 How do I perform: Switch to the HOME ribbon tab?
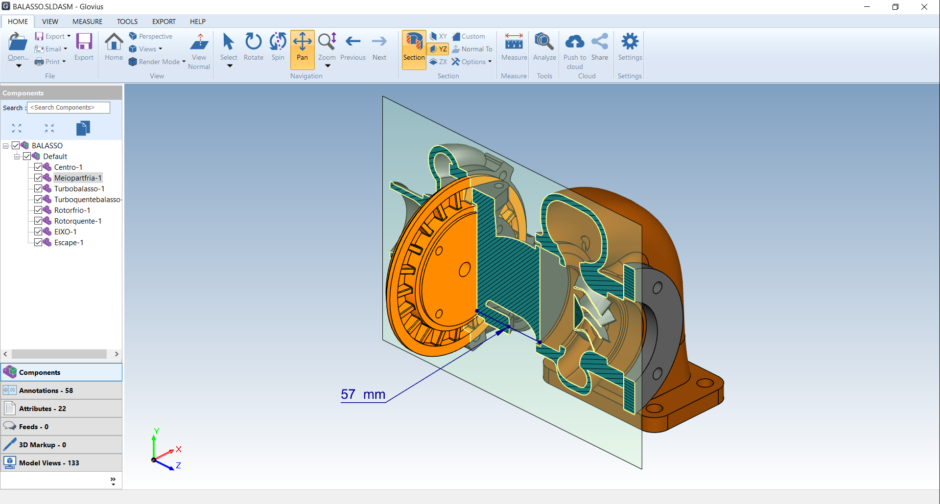pyautogui.click(x=18, y=22)
